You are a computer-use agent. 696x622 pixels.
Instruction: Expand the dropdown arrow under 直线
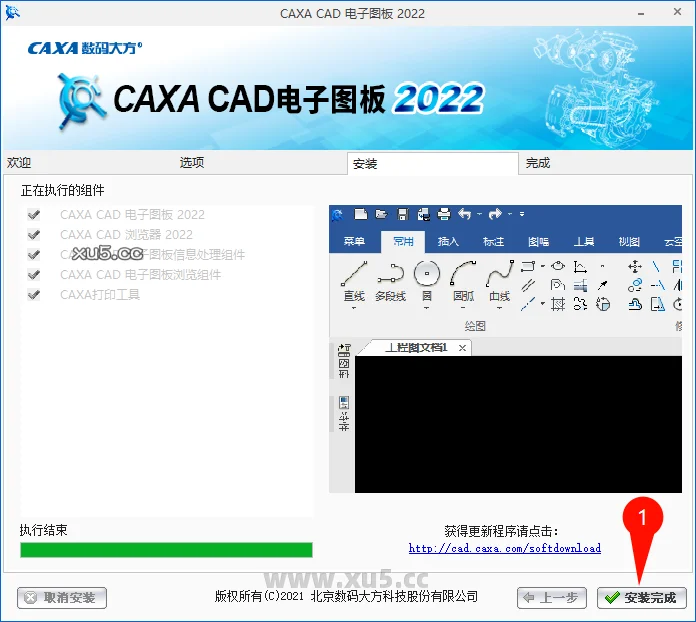[354, 308]
